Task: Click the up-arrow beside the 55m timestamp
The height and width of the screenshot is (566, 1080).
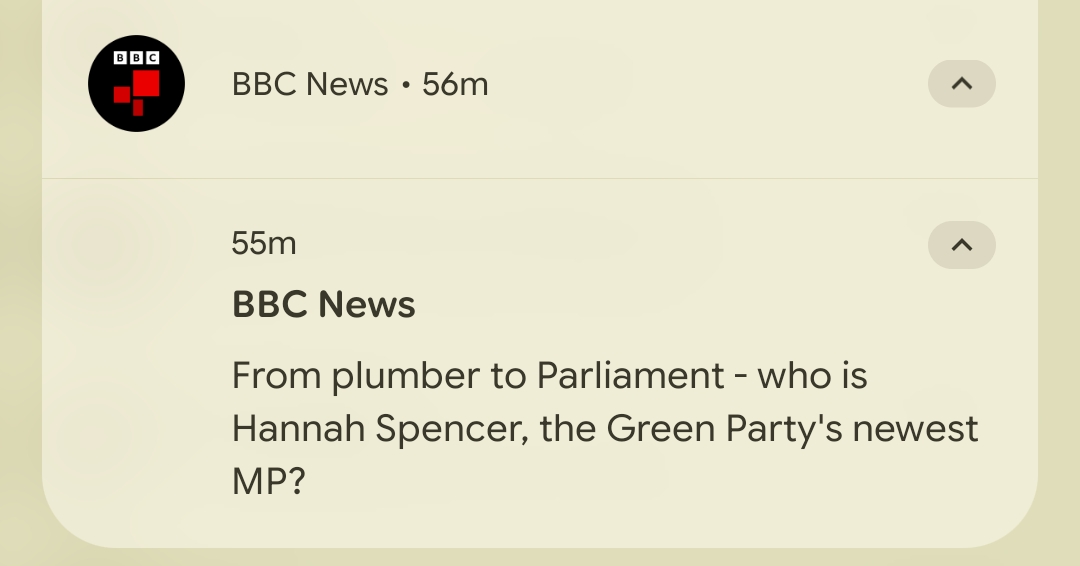Action: (961, 245)
